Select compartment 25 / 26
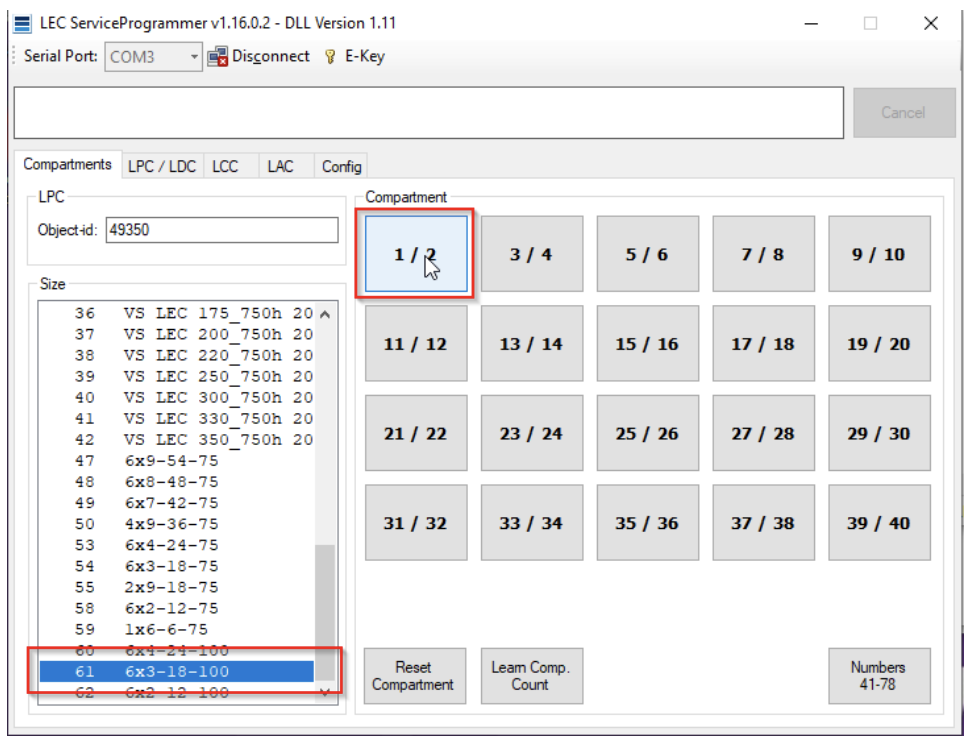 click(x=646, y=434)
